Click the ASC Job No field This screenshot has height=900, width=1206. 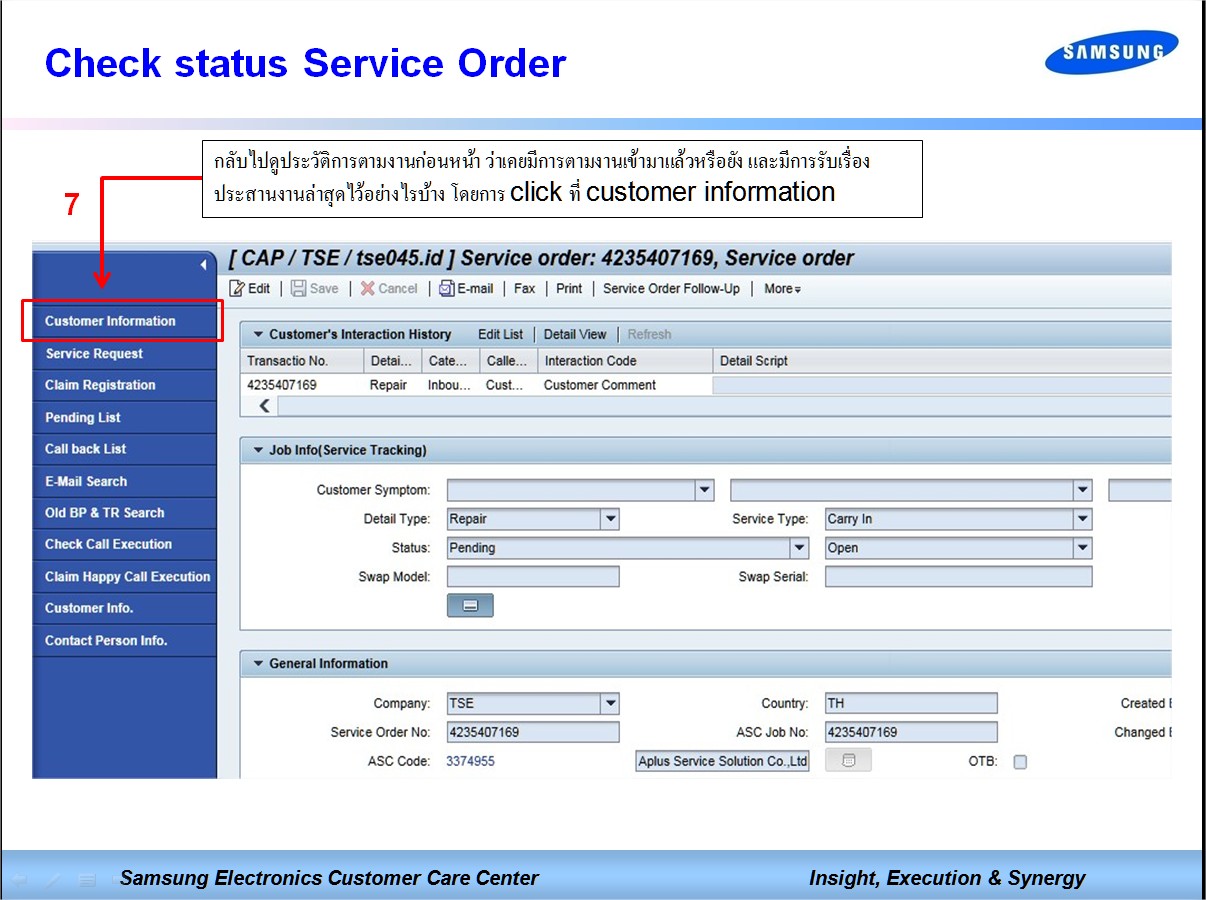pyautogui.click(x=911, y=732)
